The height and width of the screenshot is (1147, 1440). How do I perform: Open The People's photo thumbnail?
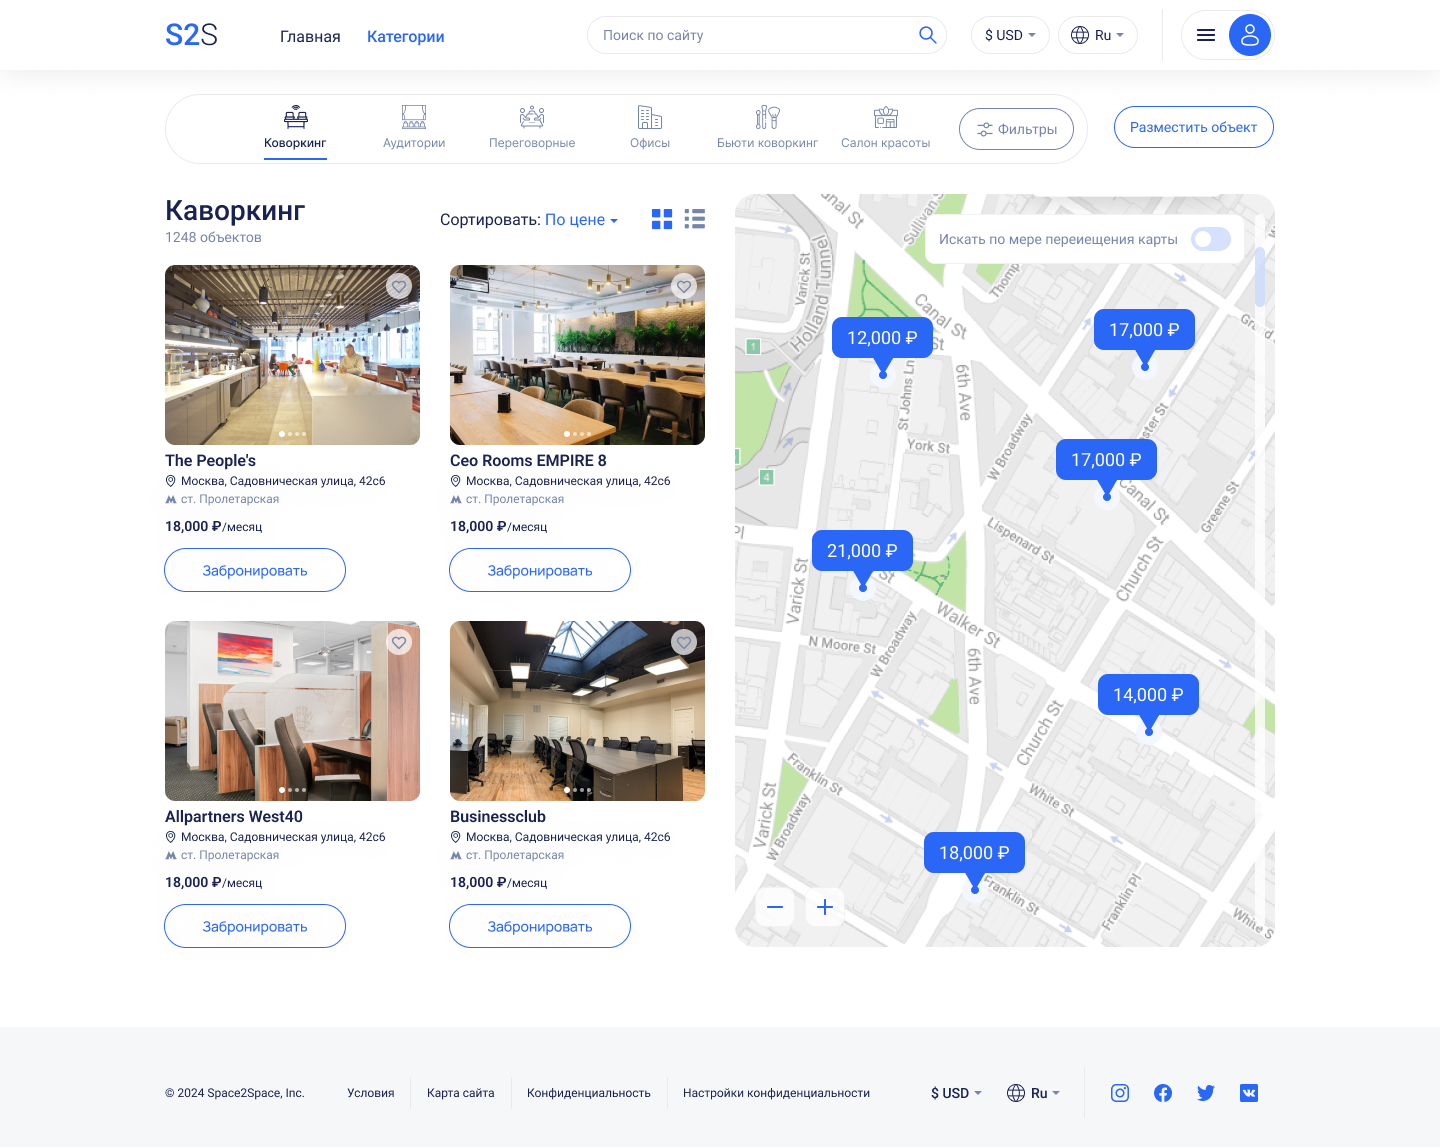[292, 355]
